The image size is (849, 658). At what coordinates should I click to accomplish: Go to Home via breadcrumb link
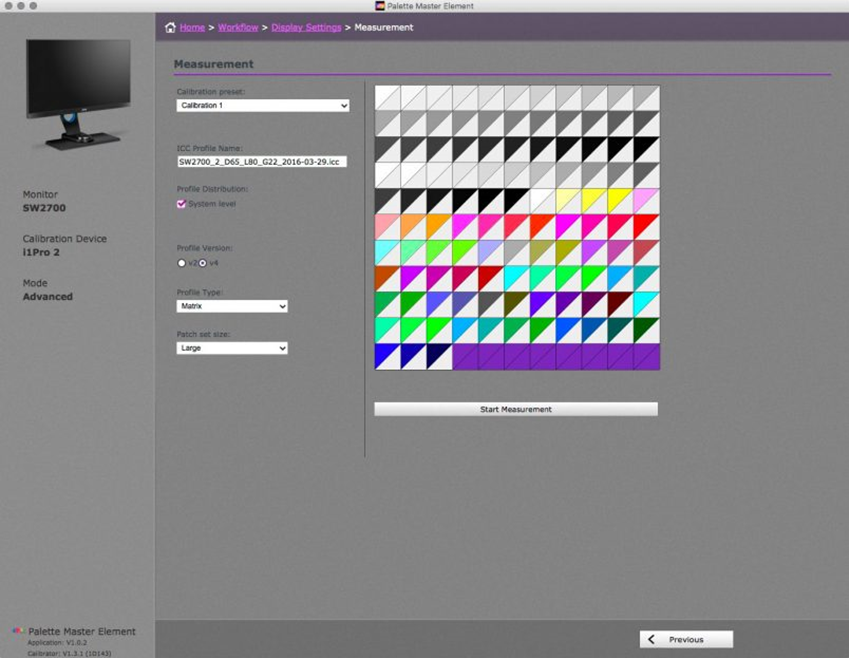[192, 28]
